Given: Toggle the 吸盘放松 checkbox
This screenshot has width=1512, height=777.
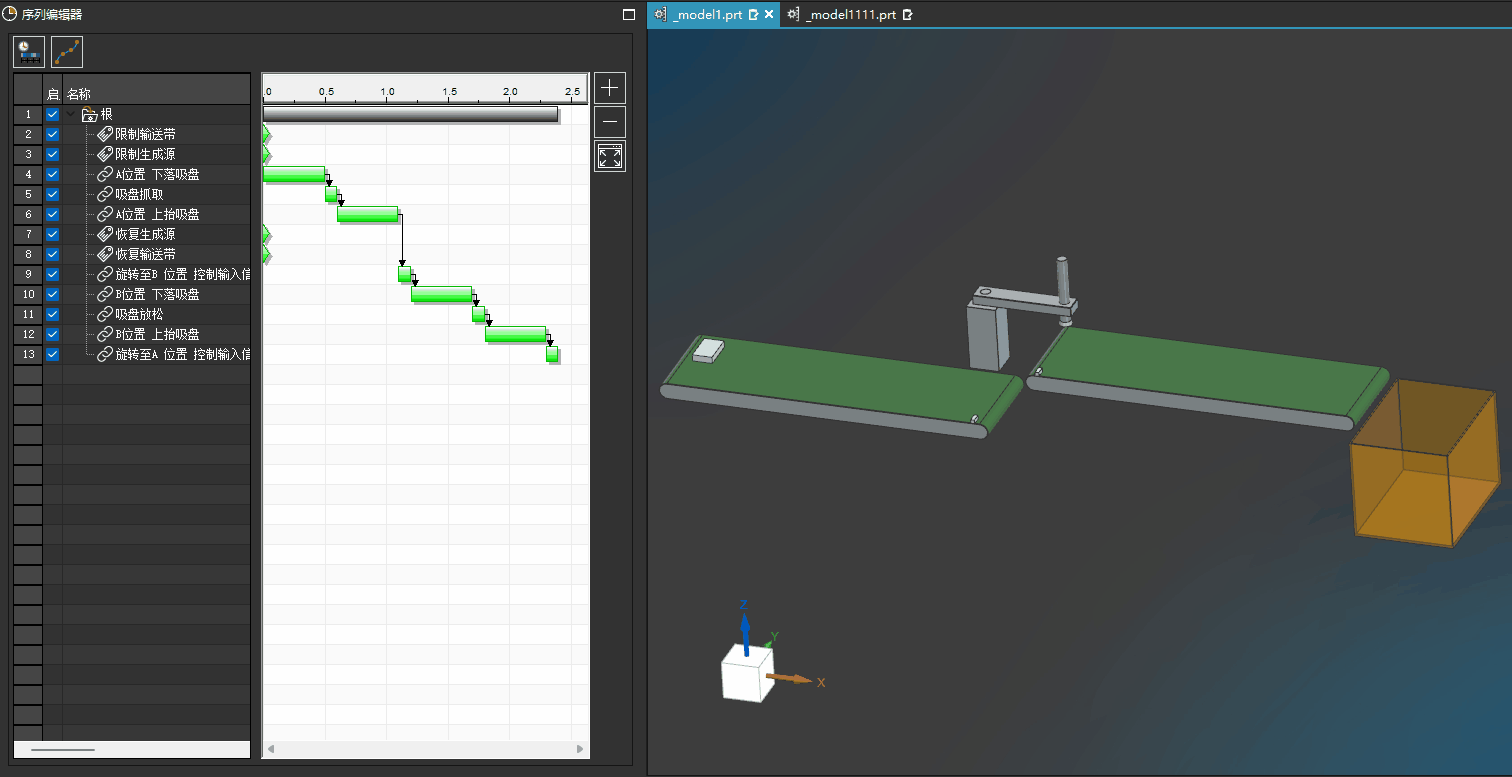Looking at the screenshot, I should coord(52,314).
